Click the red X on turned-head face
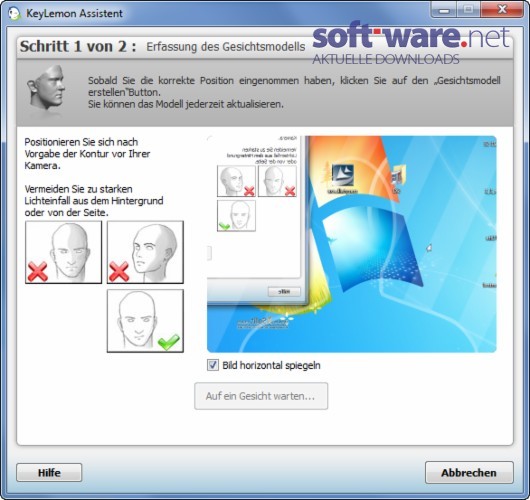This screenshot has height=500, width=530. pyautogui.click(x=119, y=271)
